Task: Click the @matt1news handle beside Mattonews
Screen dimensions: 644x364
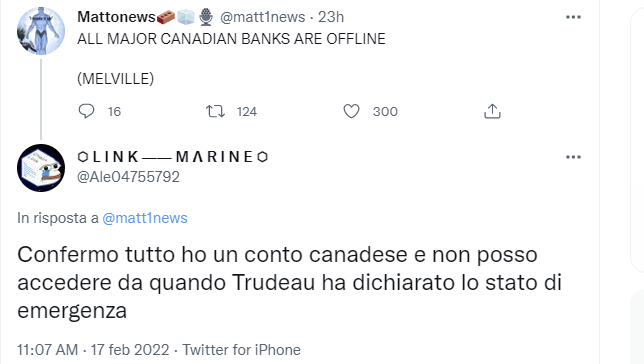Action: [x=262, y=17]
